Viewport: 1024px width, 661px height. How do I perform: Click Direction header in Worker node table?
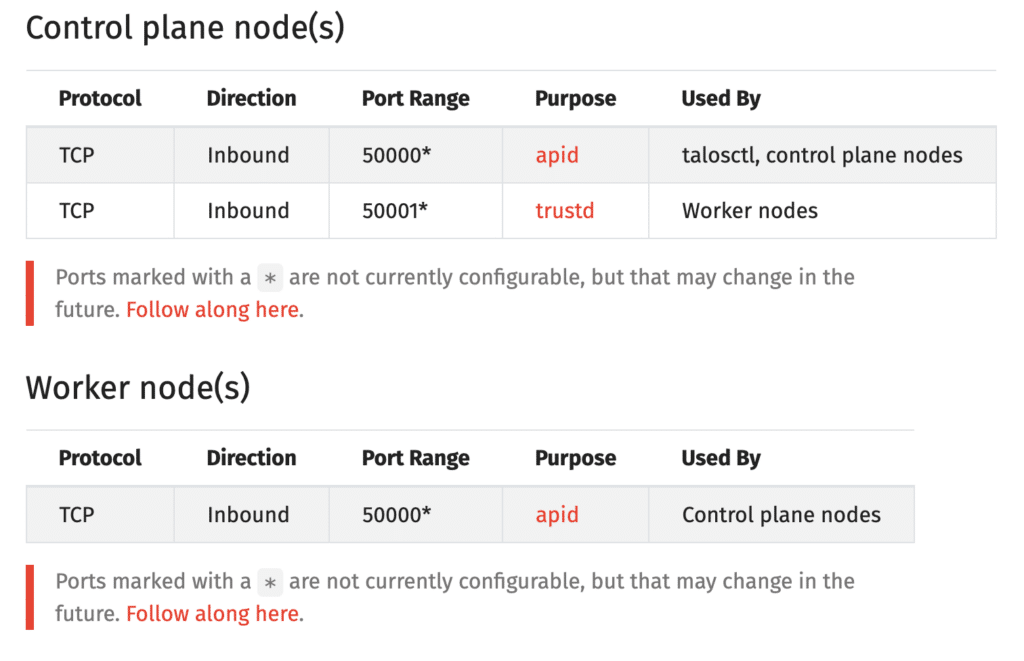[x=251, y=459]
